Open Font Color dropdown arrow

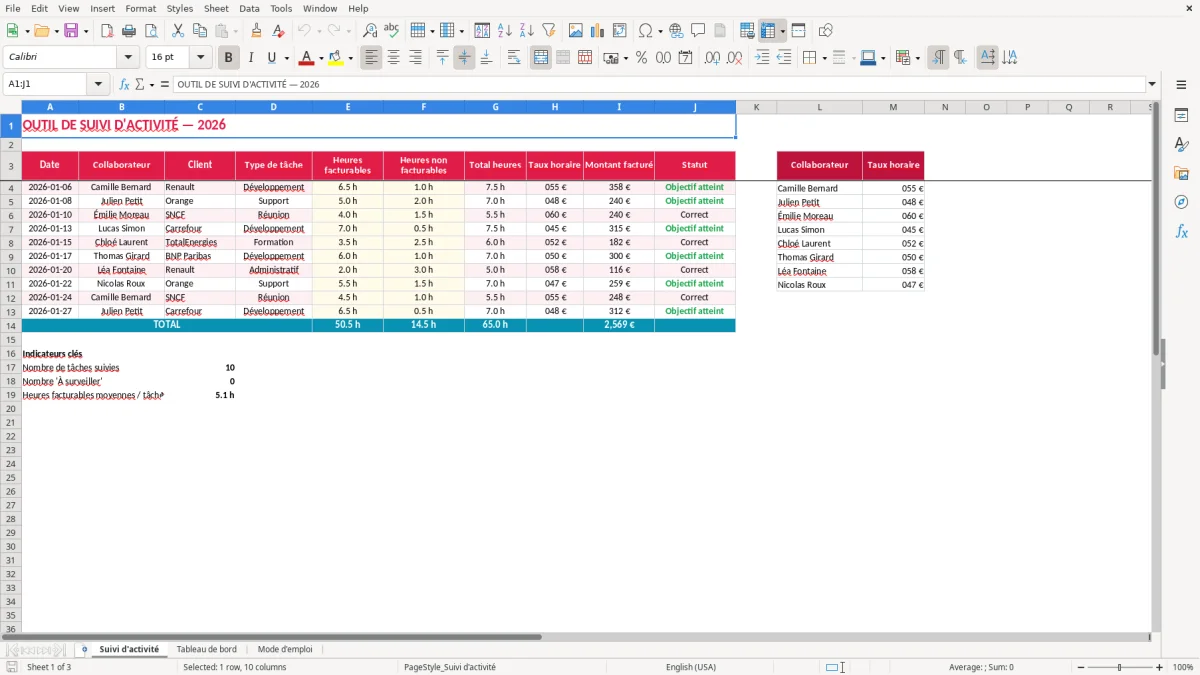(320, 58)
